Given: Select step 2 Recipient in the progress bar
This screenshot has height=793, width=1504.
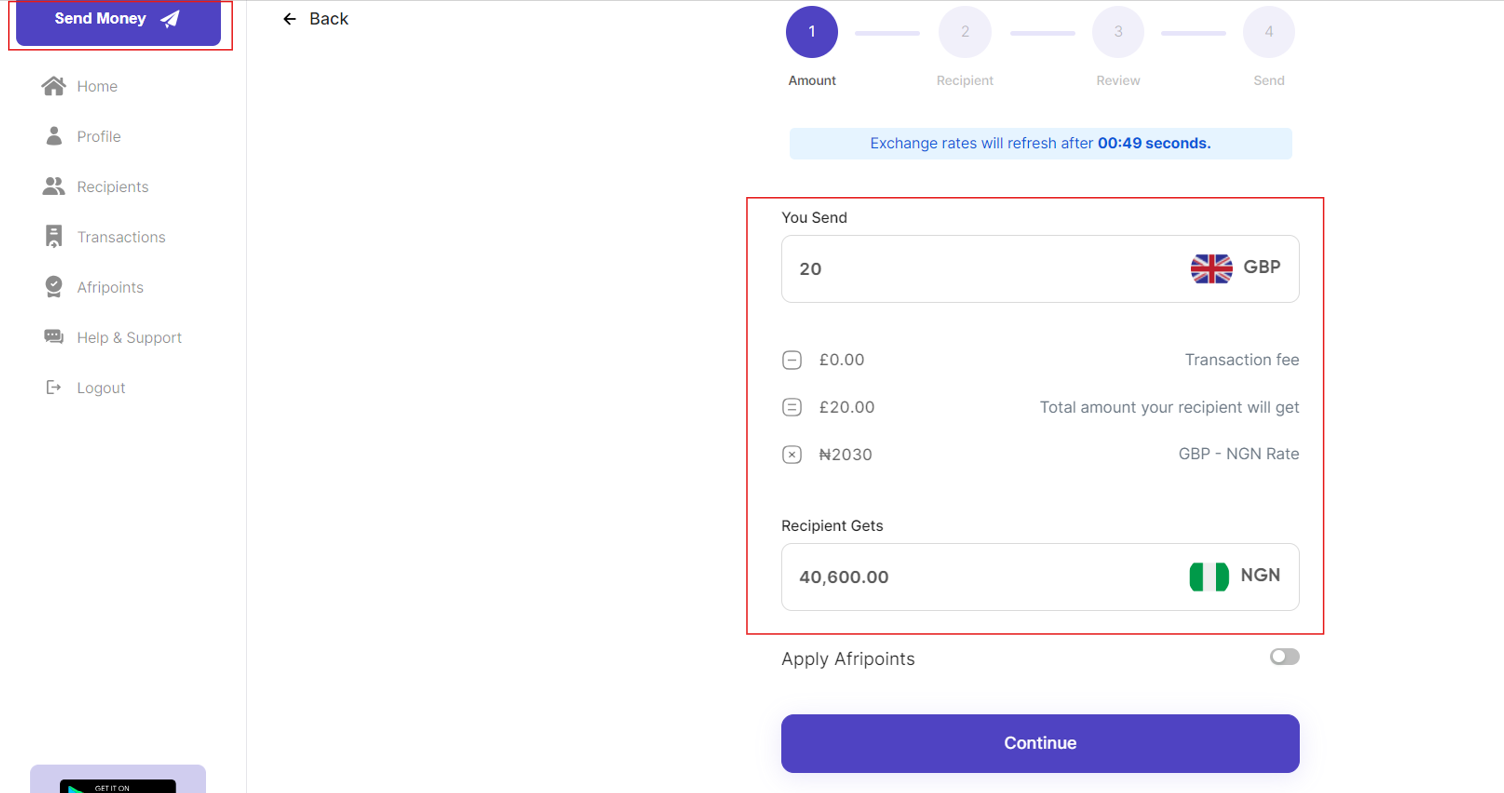Looking at the screenshot, I should 964,31.
